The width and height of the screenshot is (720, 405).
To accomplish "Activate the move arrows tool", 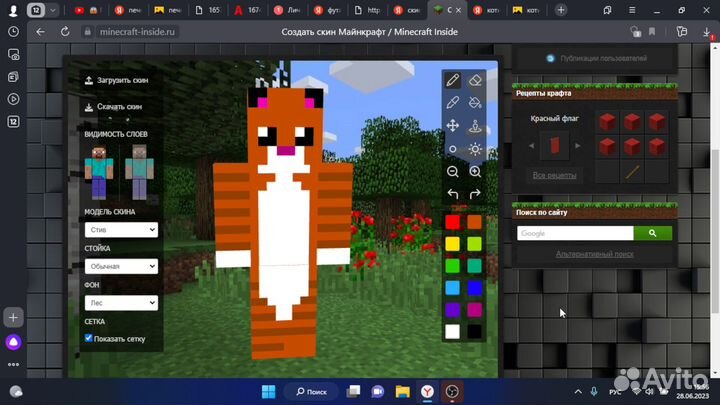I will click(452, 125).
